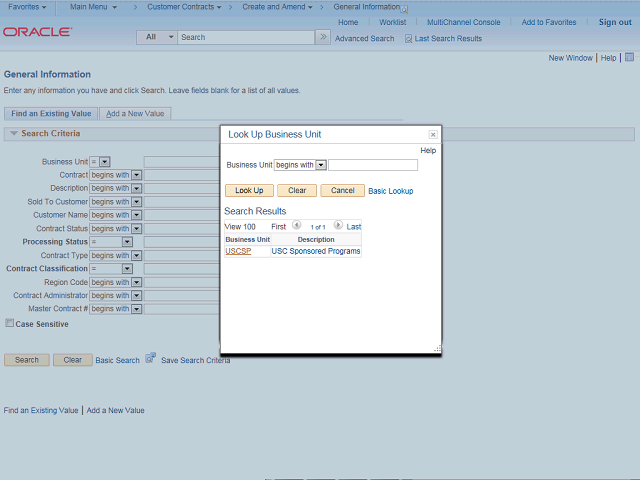This screenshot has height=480, width=640.
Task: Click Clear in the Look Up dialog
Action: pyautogui.click(x=297, y=190)
